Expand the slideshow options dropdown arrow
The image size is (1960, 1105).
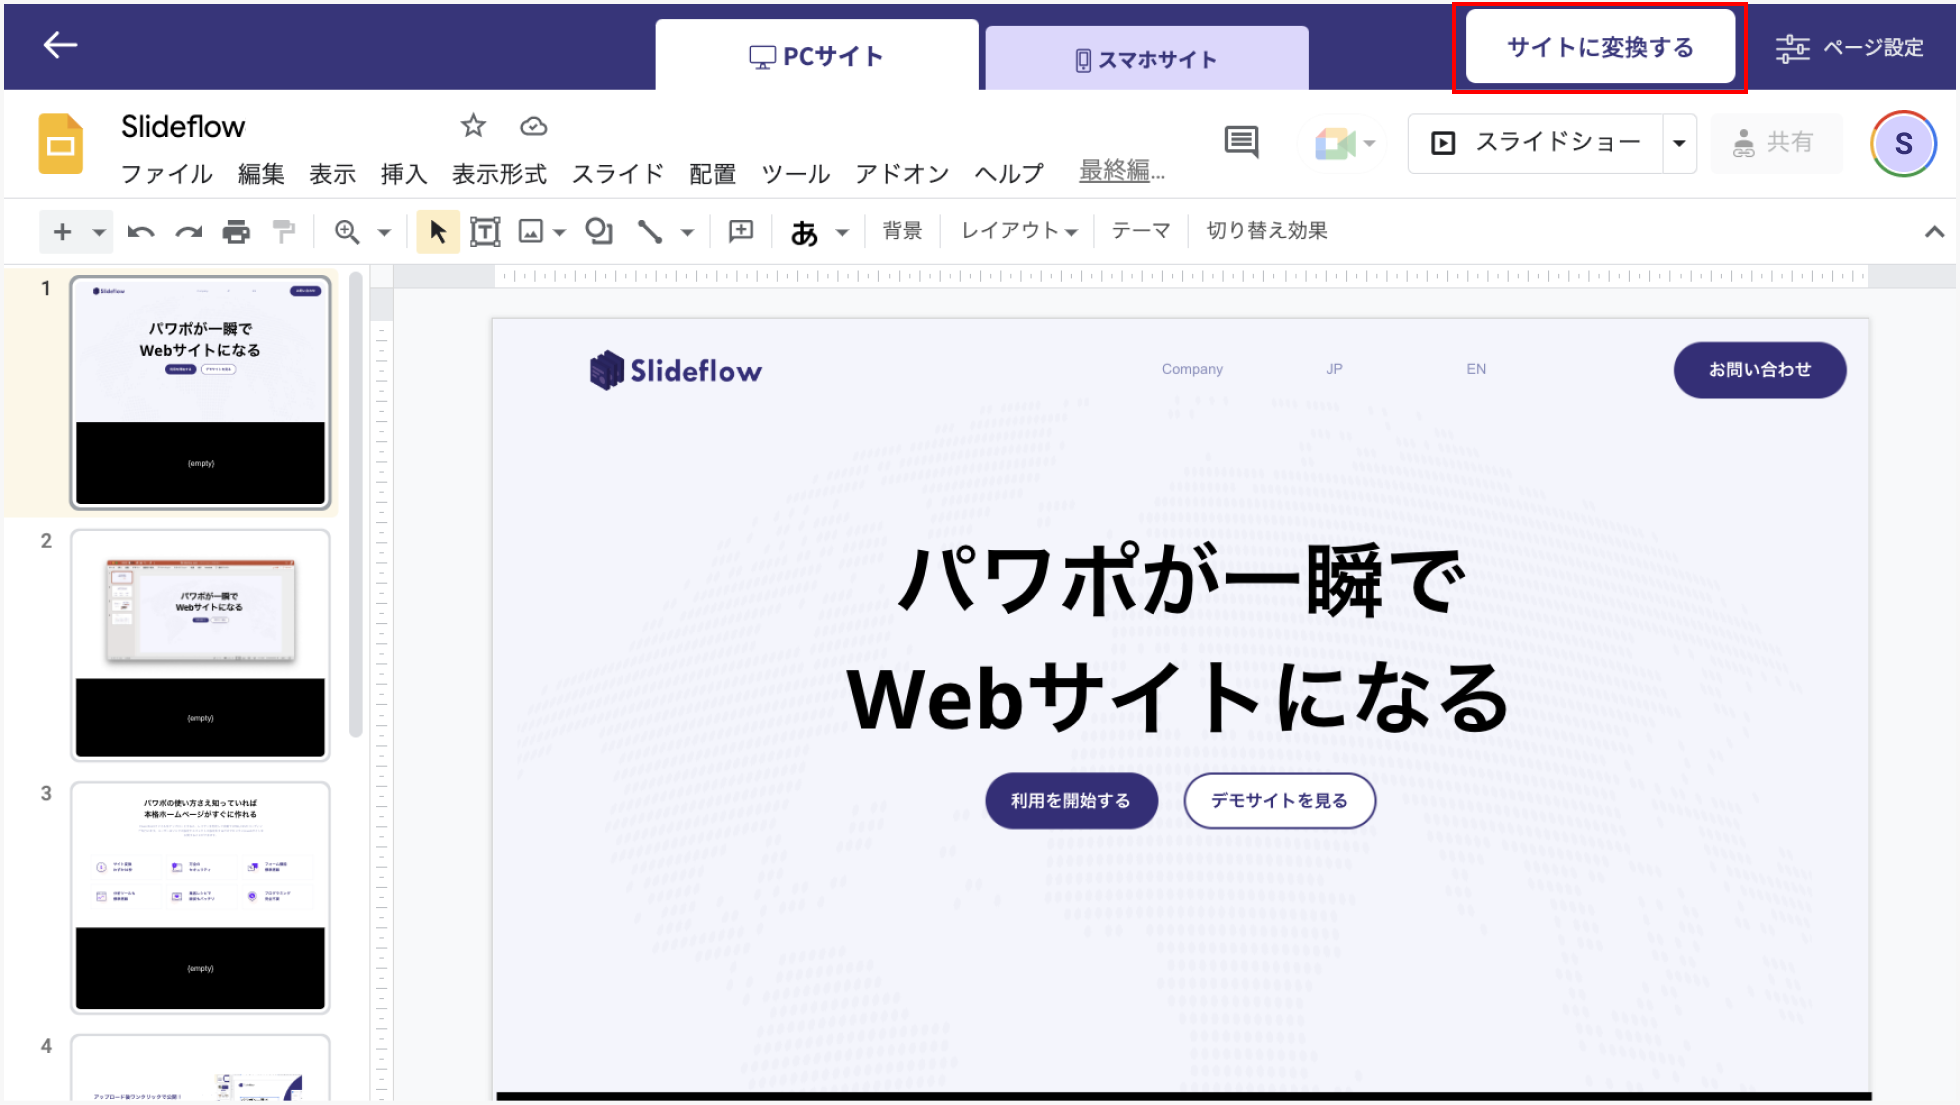click(1680, 143)
